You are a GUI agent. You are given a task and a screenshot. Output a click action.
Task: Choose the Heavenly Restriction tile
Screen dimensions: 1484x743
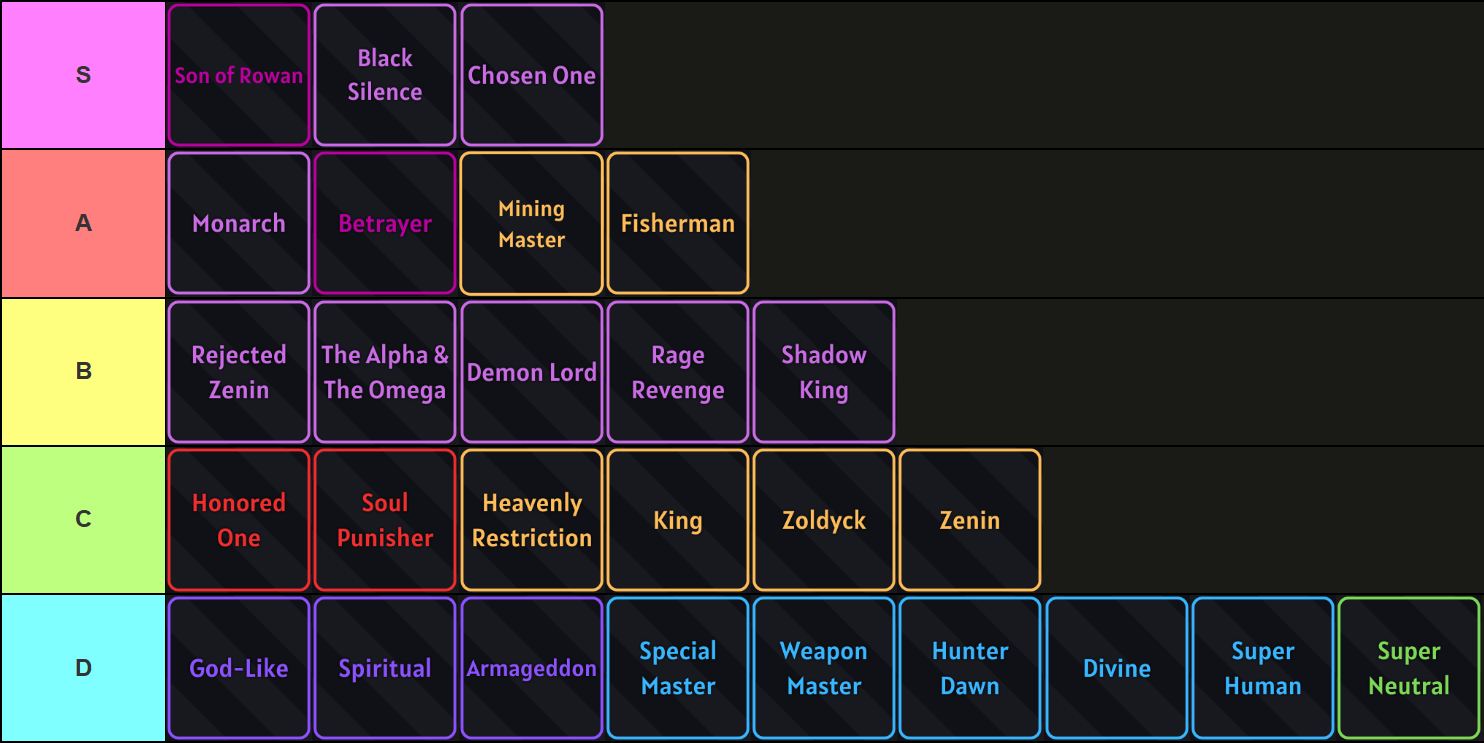532,520
